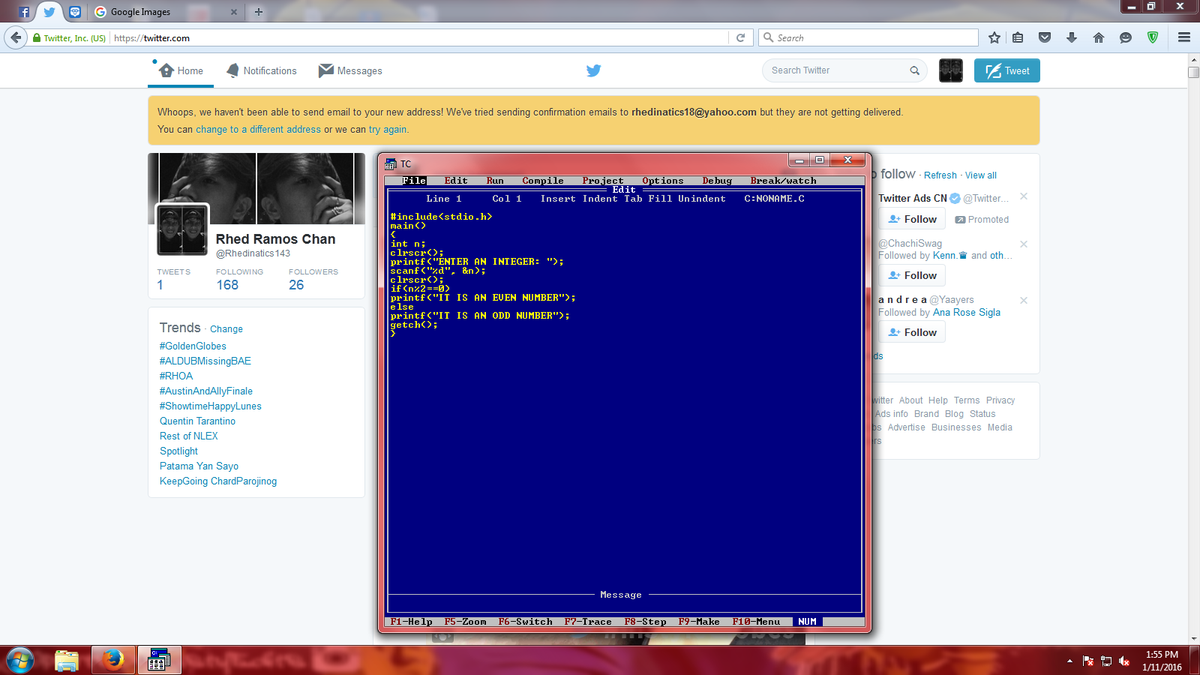Open the Run menu in TC
This screenshot has height=675, width=1200.
[495, 181]
